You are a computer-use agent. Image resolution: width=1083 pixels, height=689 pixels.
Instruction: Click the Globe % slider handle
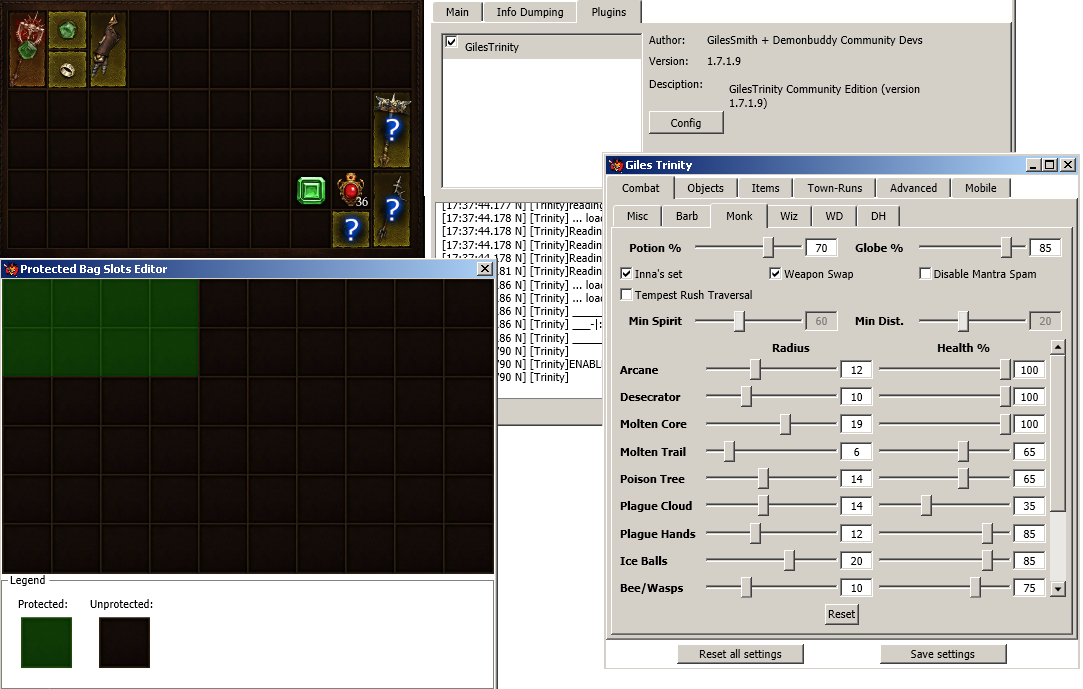(x=1008, y=247)
